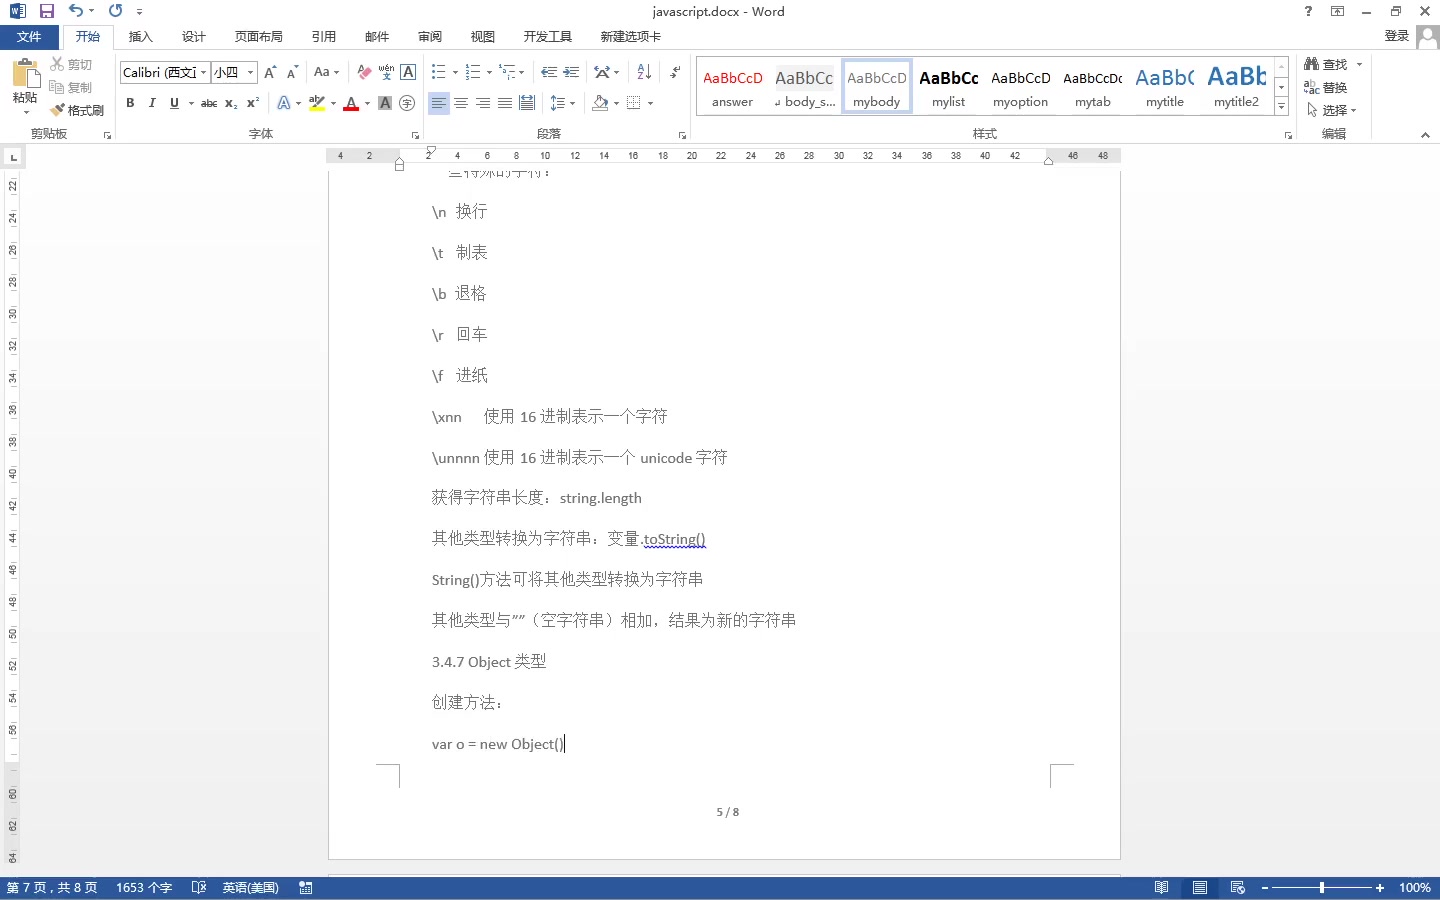Right-align the paragraph
This screenshot has width=1440, height=900.
pos(483,103)
